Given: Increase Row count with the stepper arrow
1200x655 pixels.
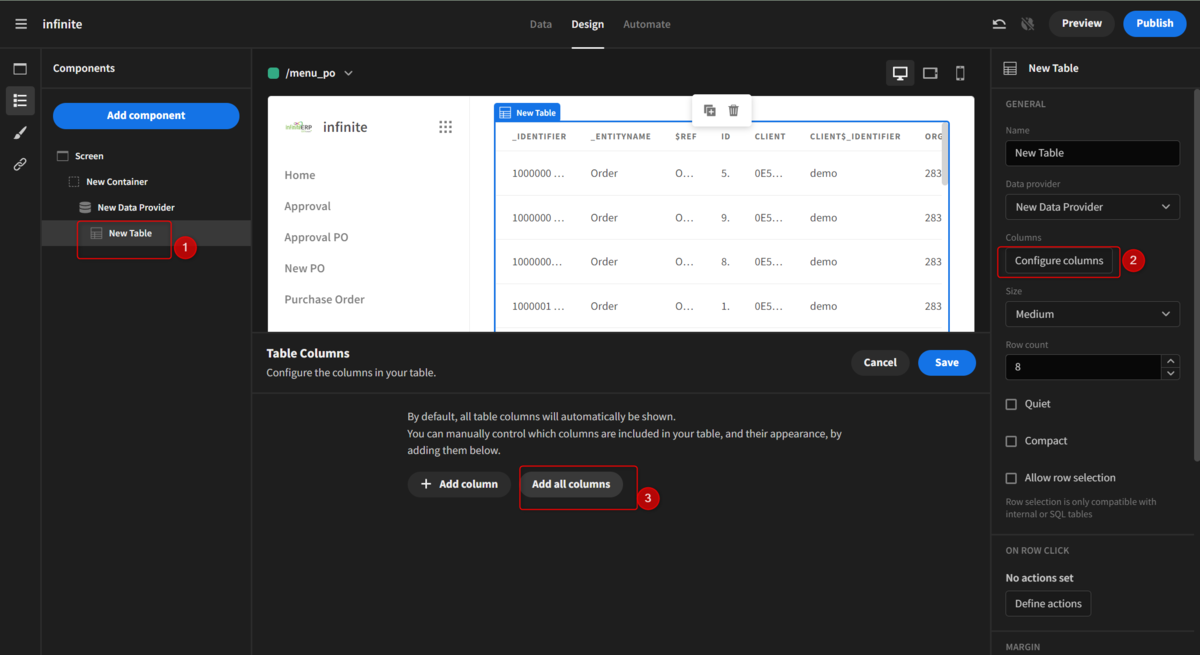Looking at the screenshot, I should point(1170,360).
